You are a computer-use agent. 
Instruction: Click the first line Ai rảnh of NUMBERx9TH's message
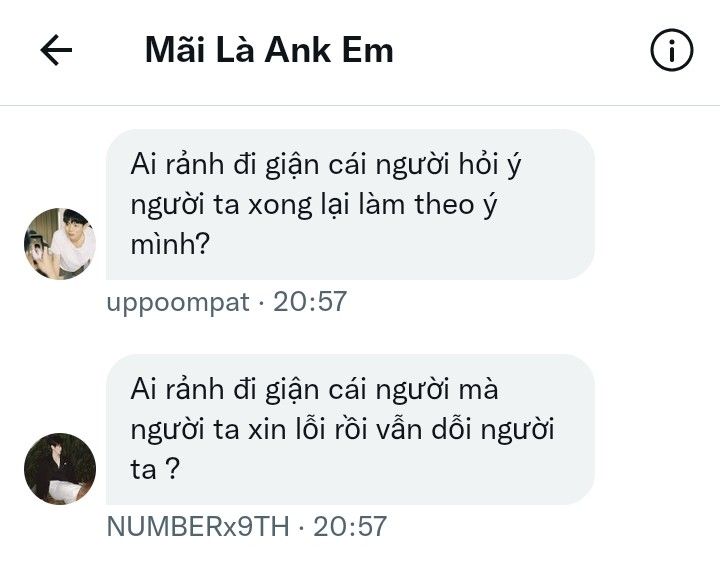[x=314, y=390]
